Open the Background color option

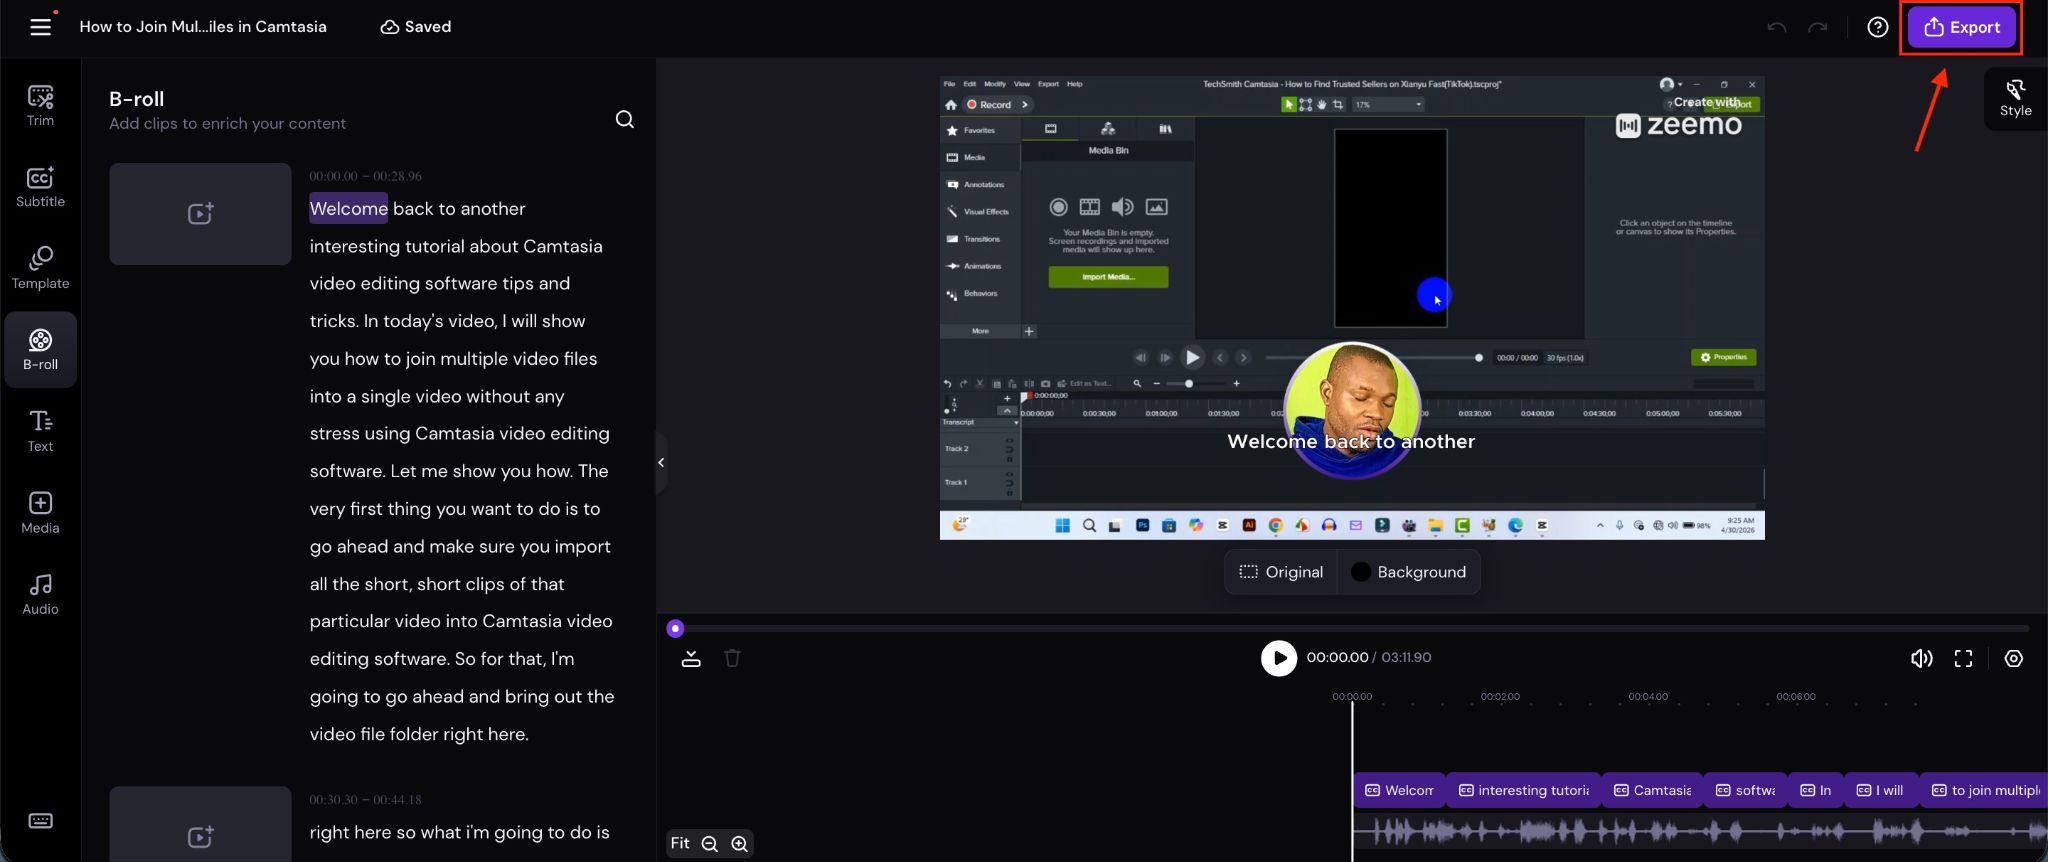[x=1408, y=572]
